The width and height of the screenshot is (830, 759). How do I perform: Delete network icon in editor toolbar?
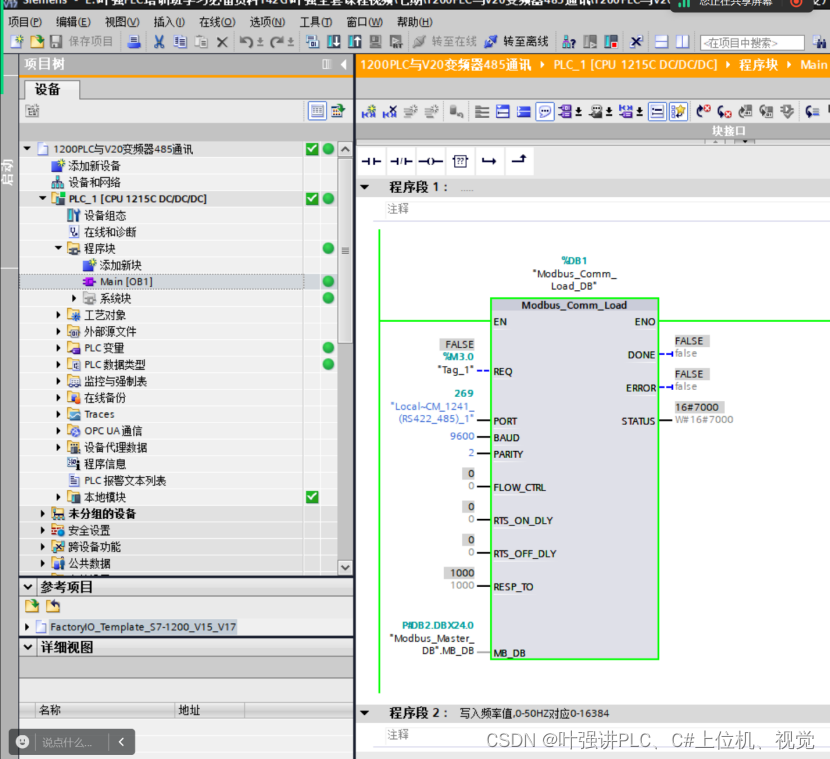[x=390, y=112]
